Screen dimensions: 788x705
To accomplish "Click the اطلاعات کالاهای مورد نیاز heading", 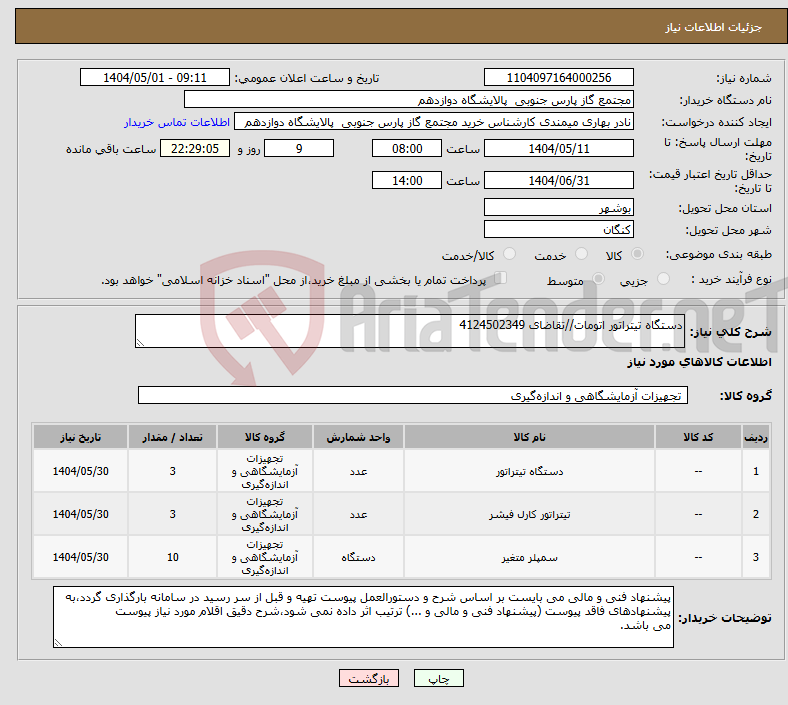I will tap(699, 362).
